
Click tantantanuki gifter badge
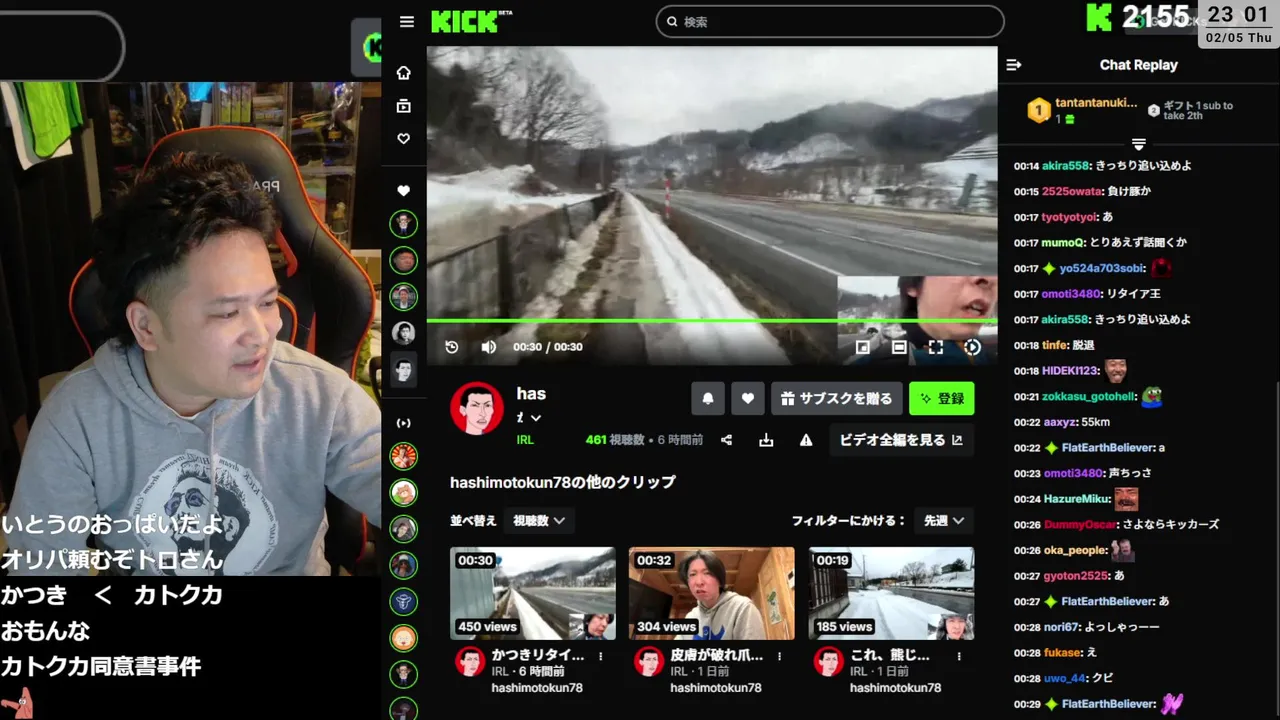1039,110
